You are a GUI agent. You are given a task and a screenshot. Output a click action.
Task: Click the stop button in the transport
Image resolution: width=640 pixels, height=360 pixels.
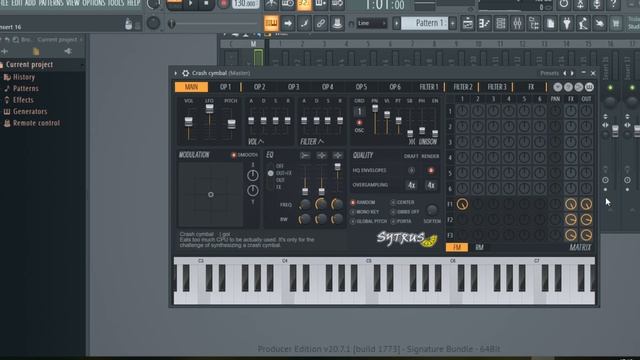pyautogui.click(x=207, y=4)
